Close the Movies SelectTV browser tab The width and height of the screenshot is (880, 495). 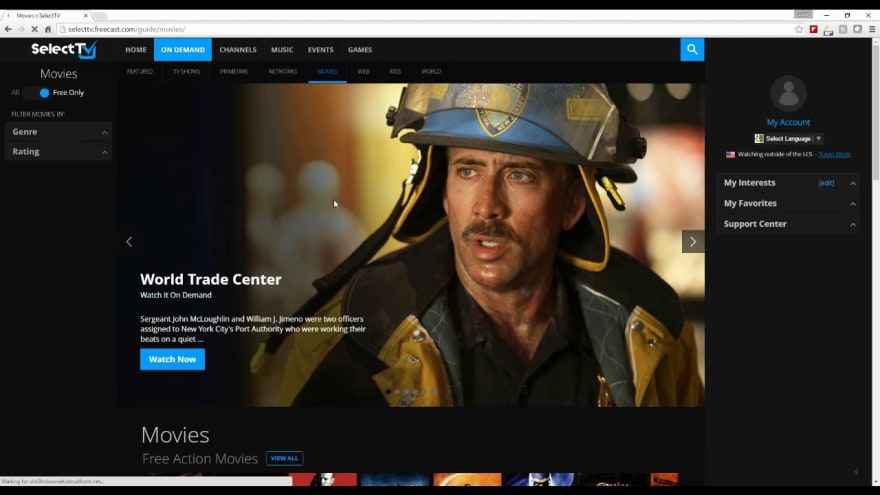point(85,16)
